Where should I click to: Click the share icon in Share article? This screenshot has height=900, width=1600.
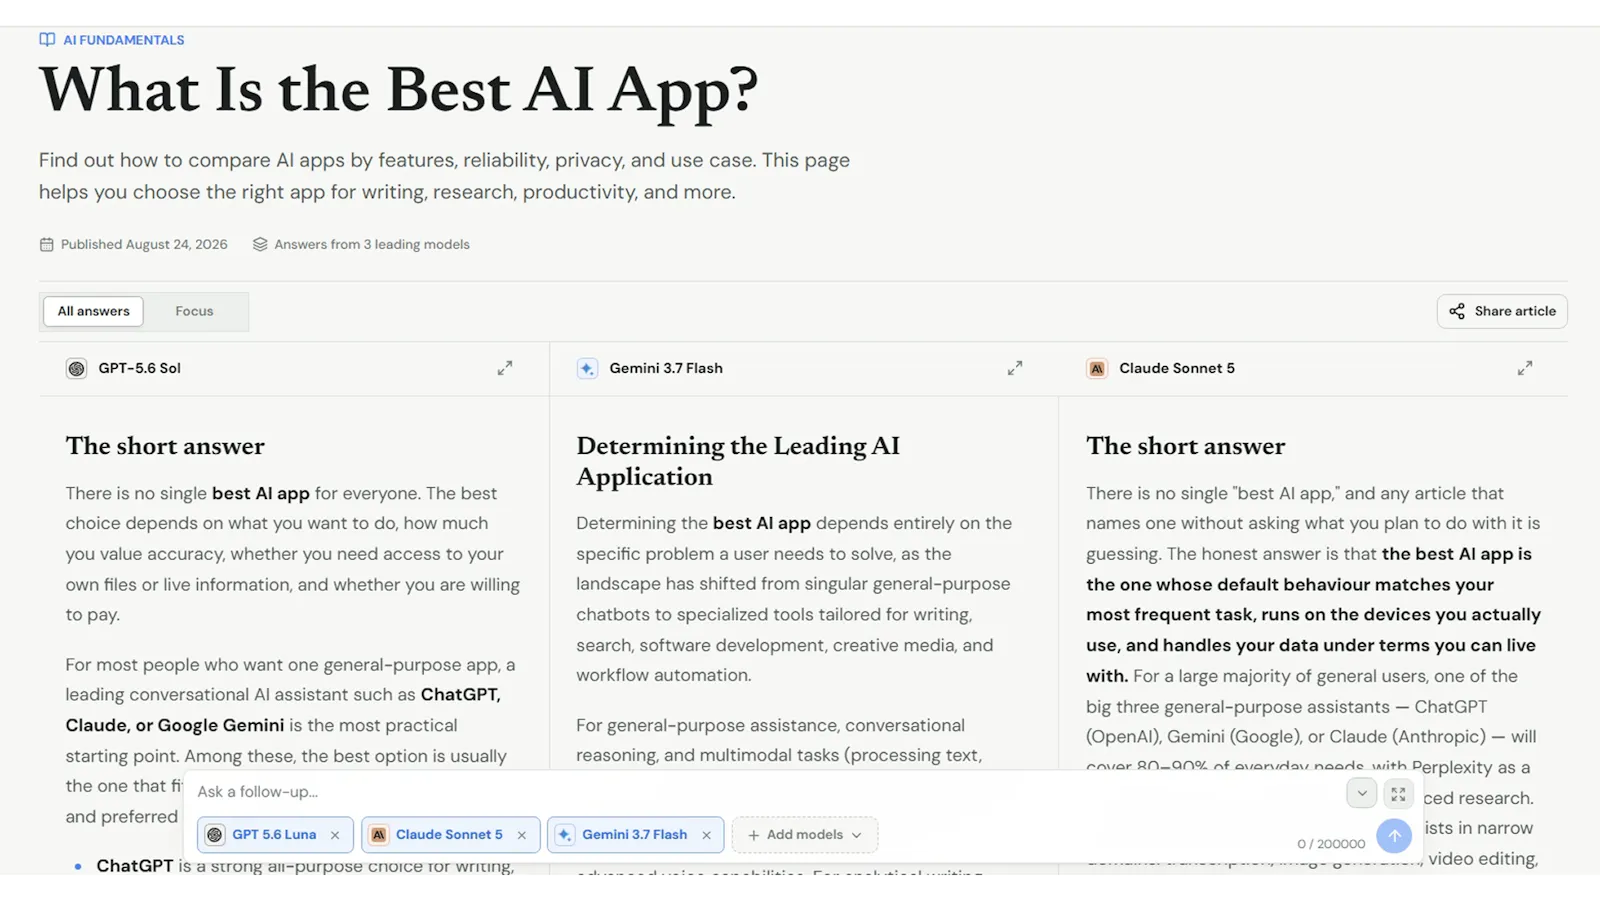pos(1457,311)
